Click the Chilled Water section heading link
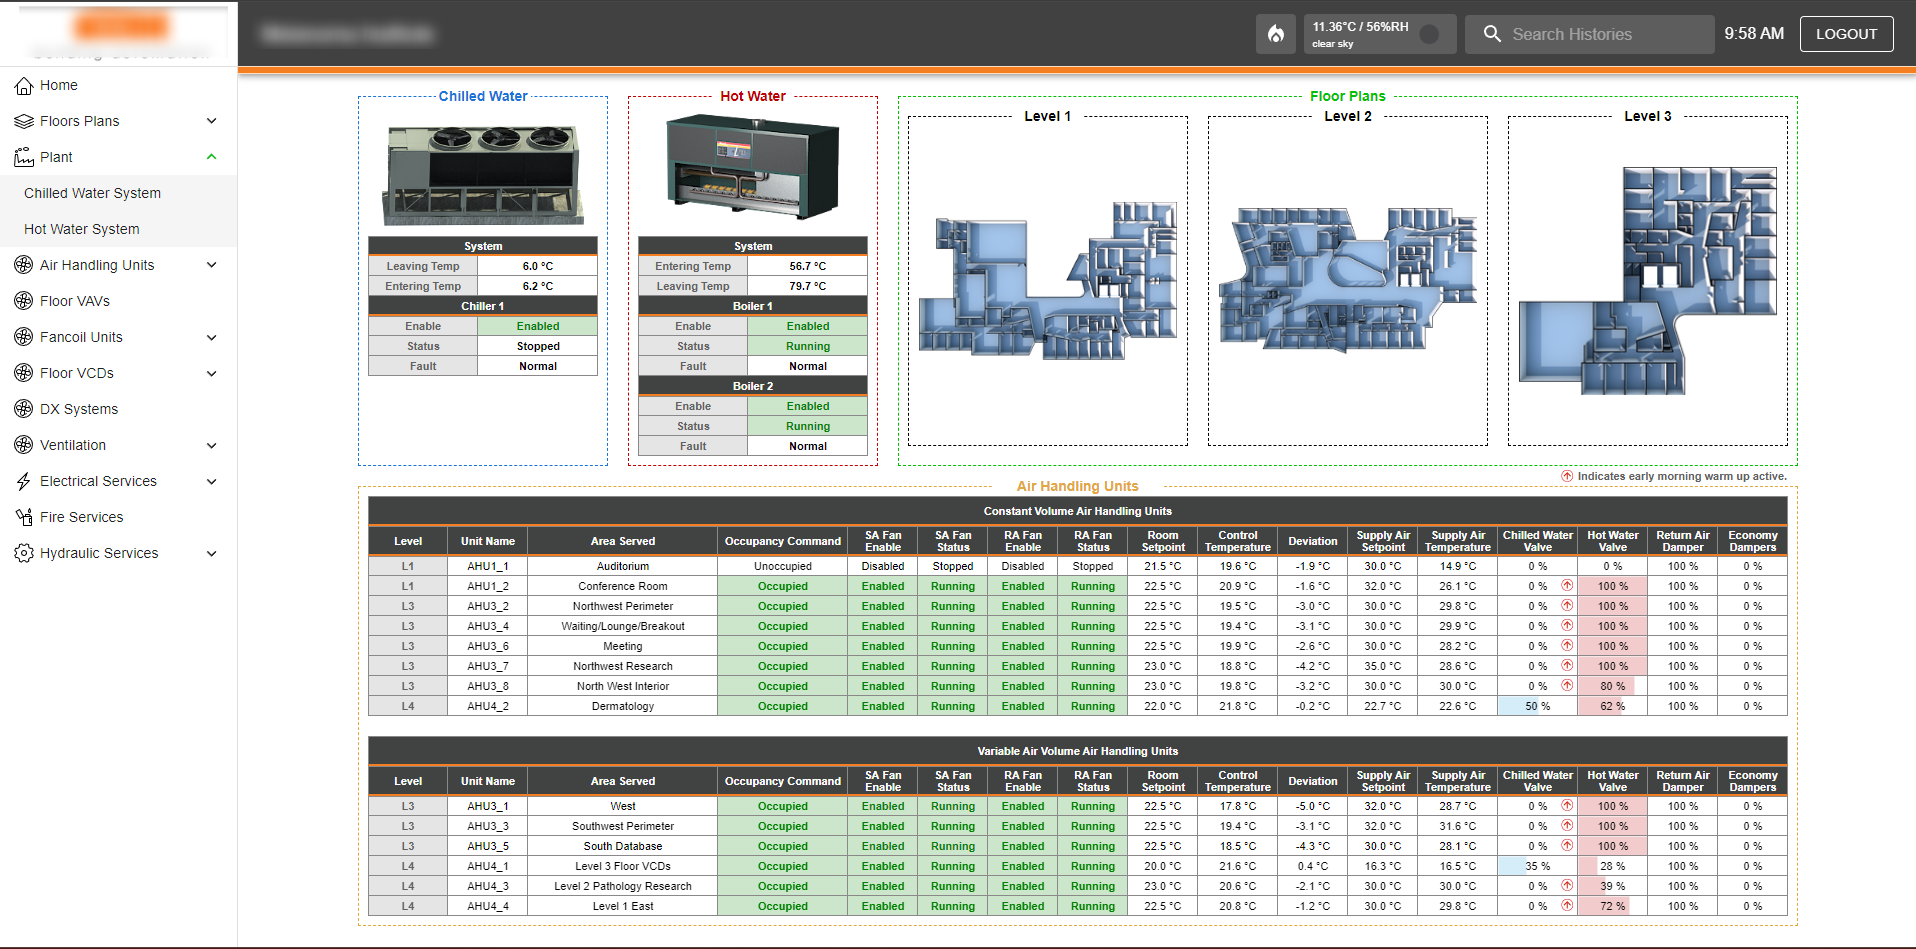This screenshot has height=949, width=1916. pyautogui.click(x=483, y=97)
